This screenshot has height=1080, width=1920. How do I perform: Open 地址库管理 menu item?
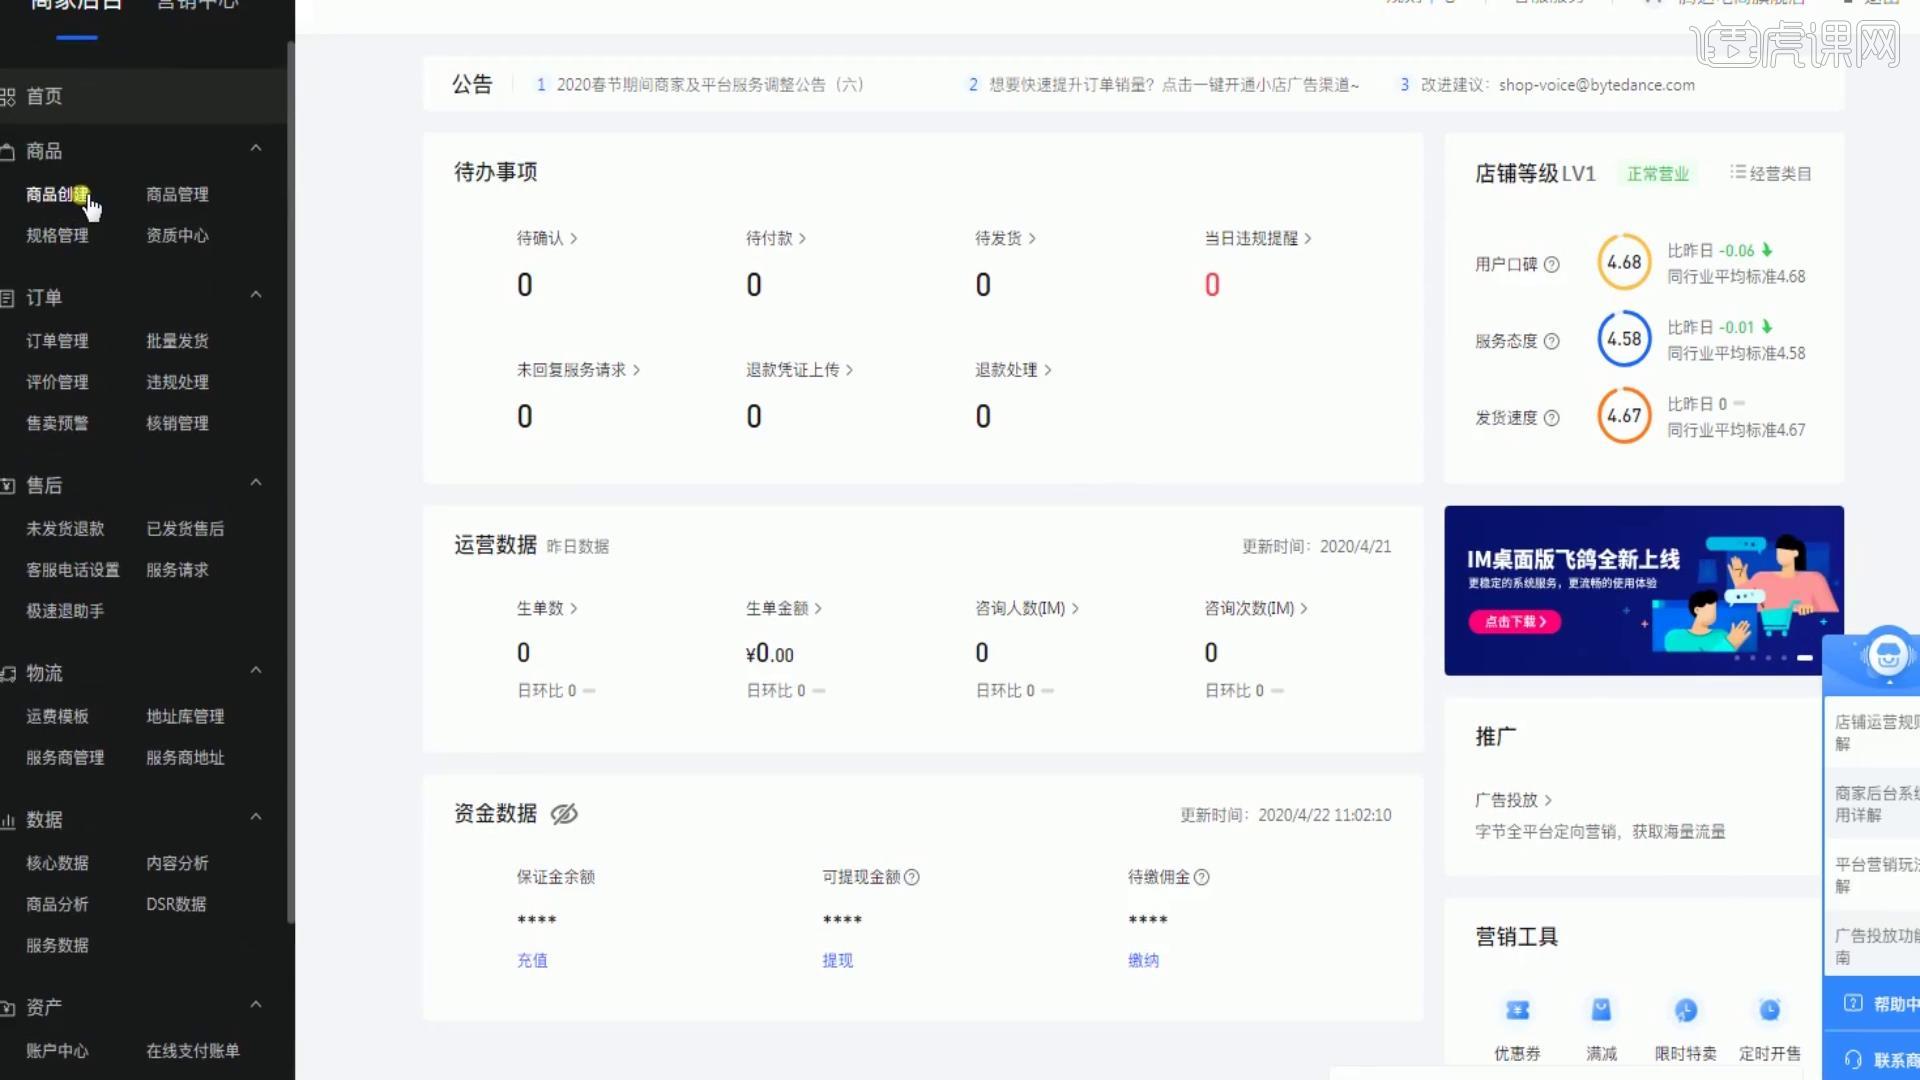pos(185,717)
